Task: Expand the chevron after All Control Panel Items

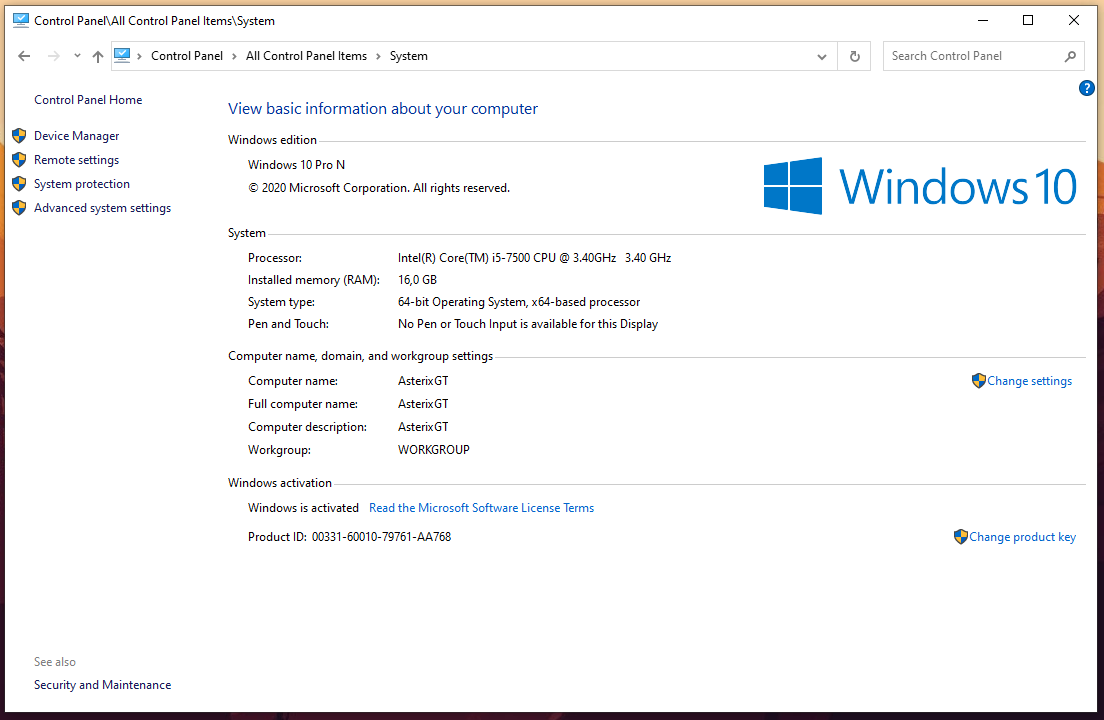Action: click(379, 56)
